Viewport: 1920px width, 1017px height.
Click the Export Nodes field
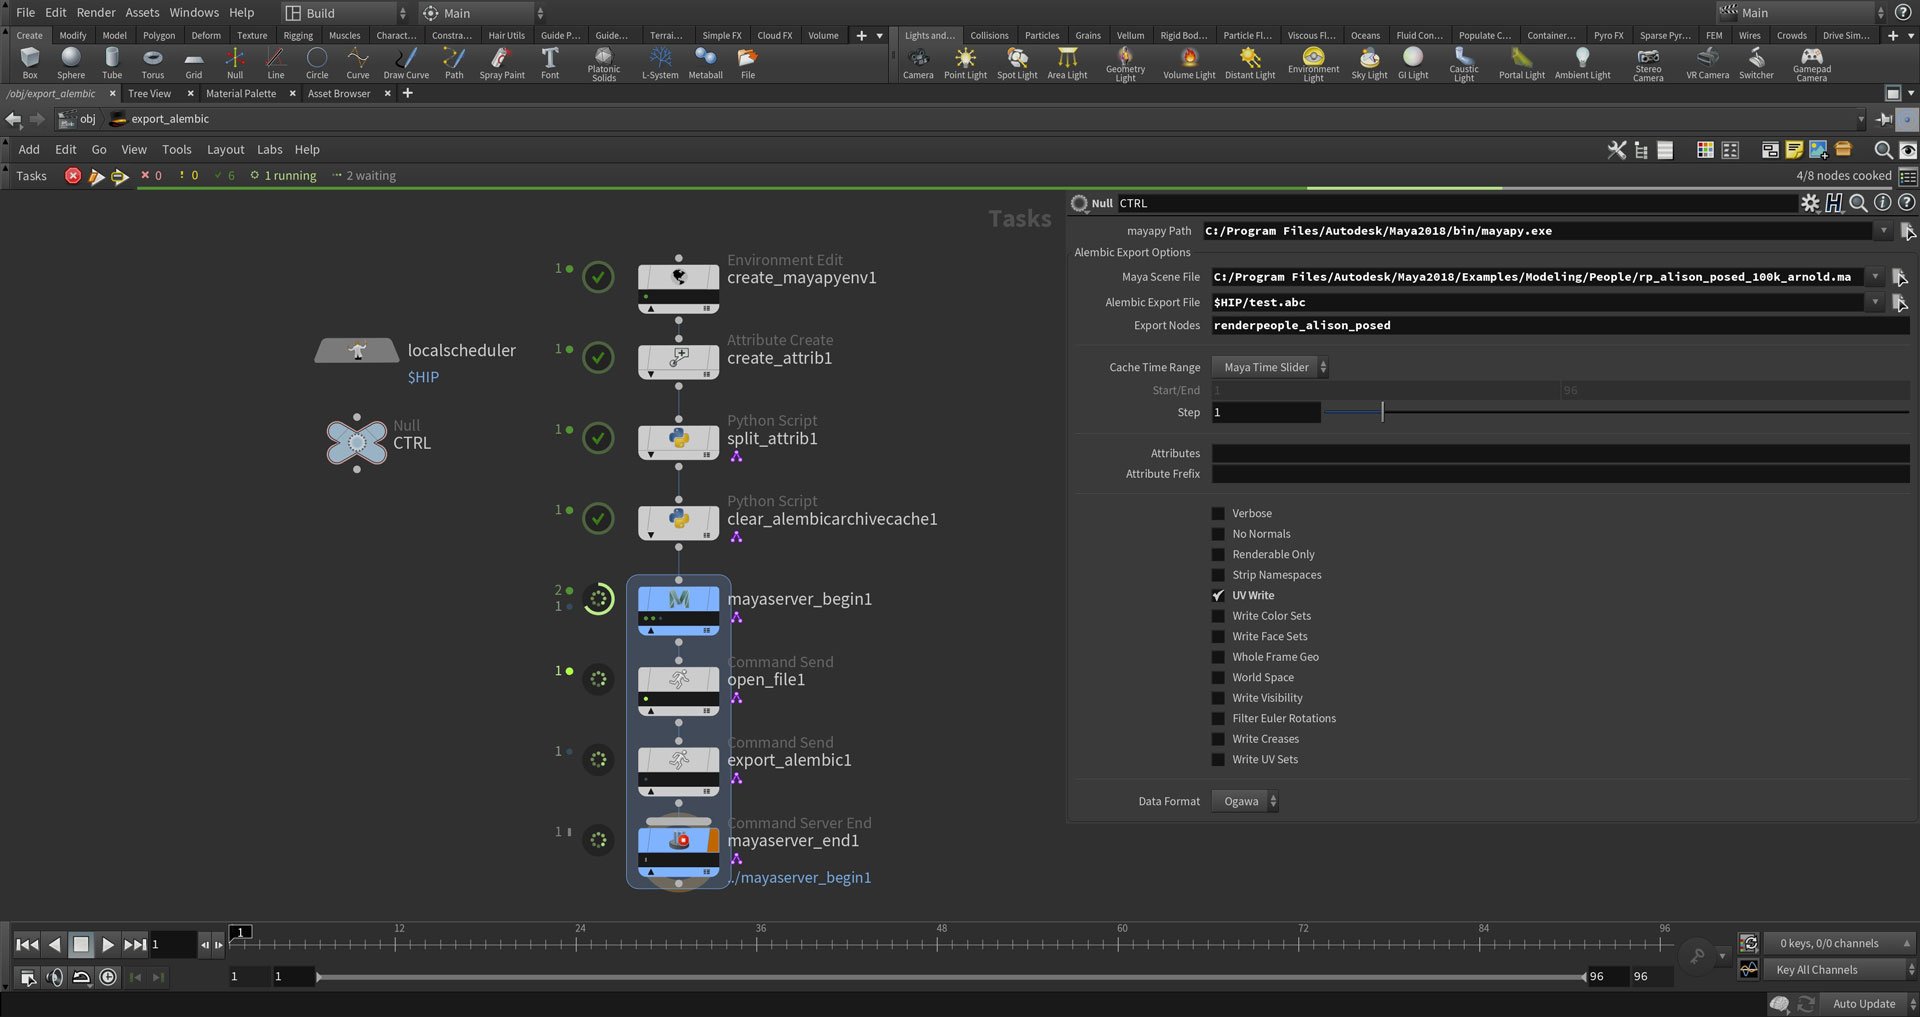(x=1560, y=325)
